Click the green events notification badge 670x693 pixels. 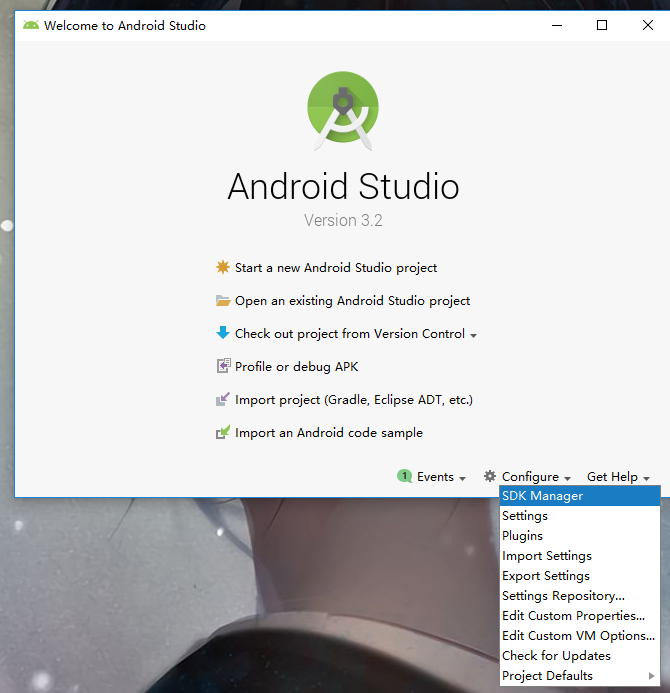coord(404,476)
